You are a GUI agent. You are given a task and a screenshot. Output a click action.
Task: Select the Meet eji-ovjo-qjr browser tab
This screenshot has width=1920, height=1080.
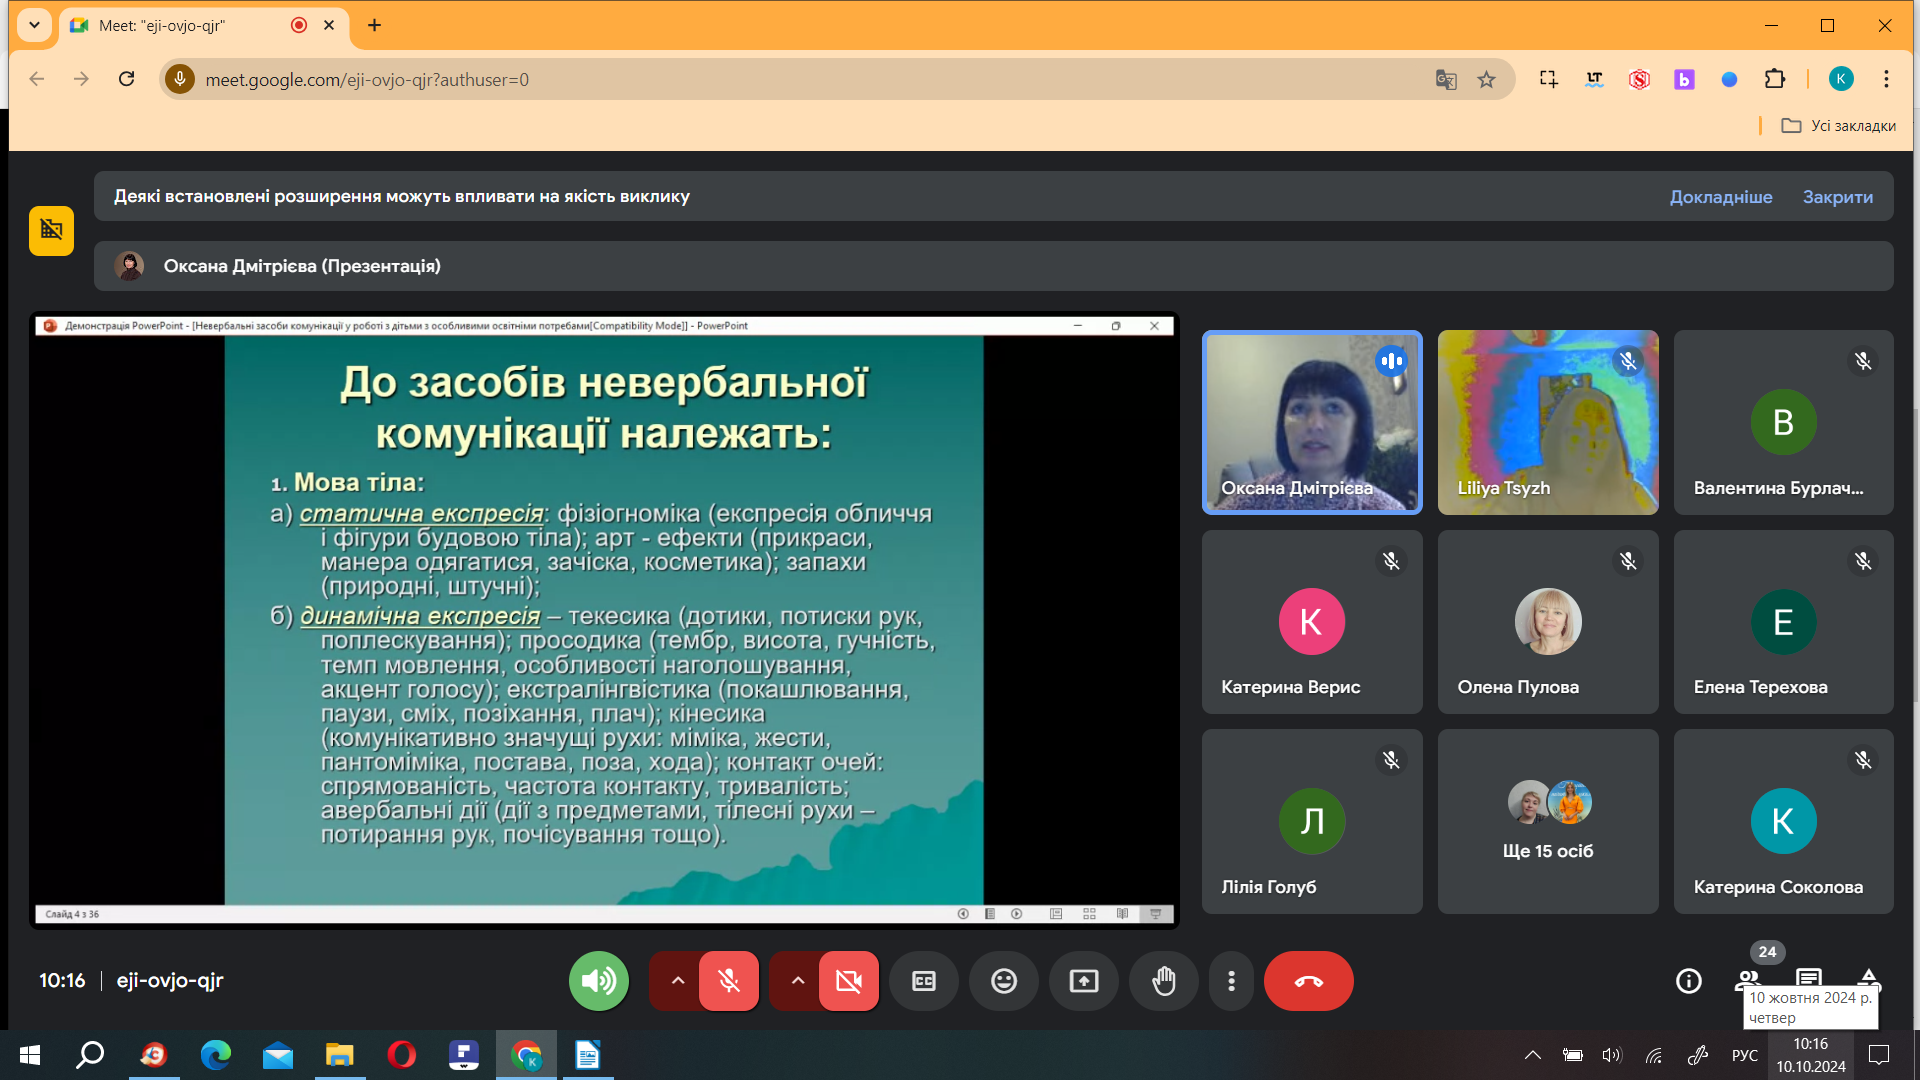[190, 25]
